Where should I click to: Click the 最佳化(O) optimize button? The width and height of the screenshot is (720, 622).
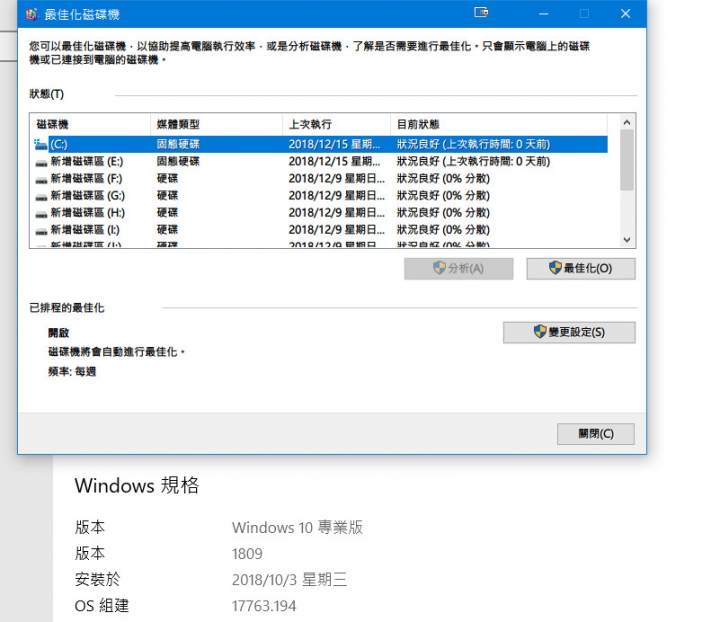pyautogui.click(x=581, y=269)
